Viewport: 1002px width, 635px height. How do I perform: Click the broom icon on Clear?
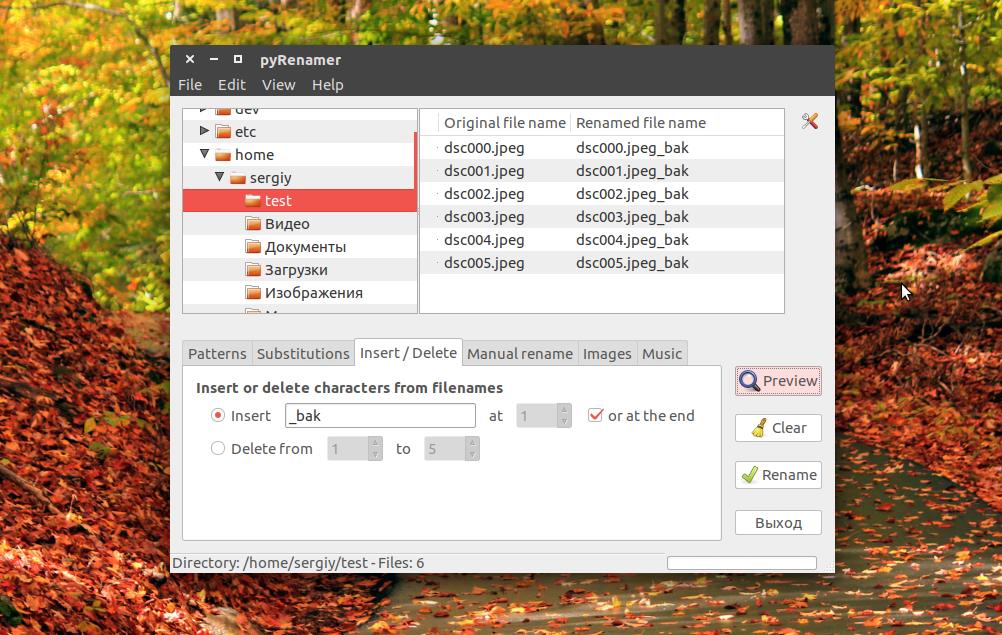click(x=759, y=428)
